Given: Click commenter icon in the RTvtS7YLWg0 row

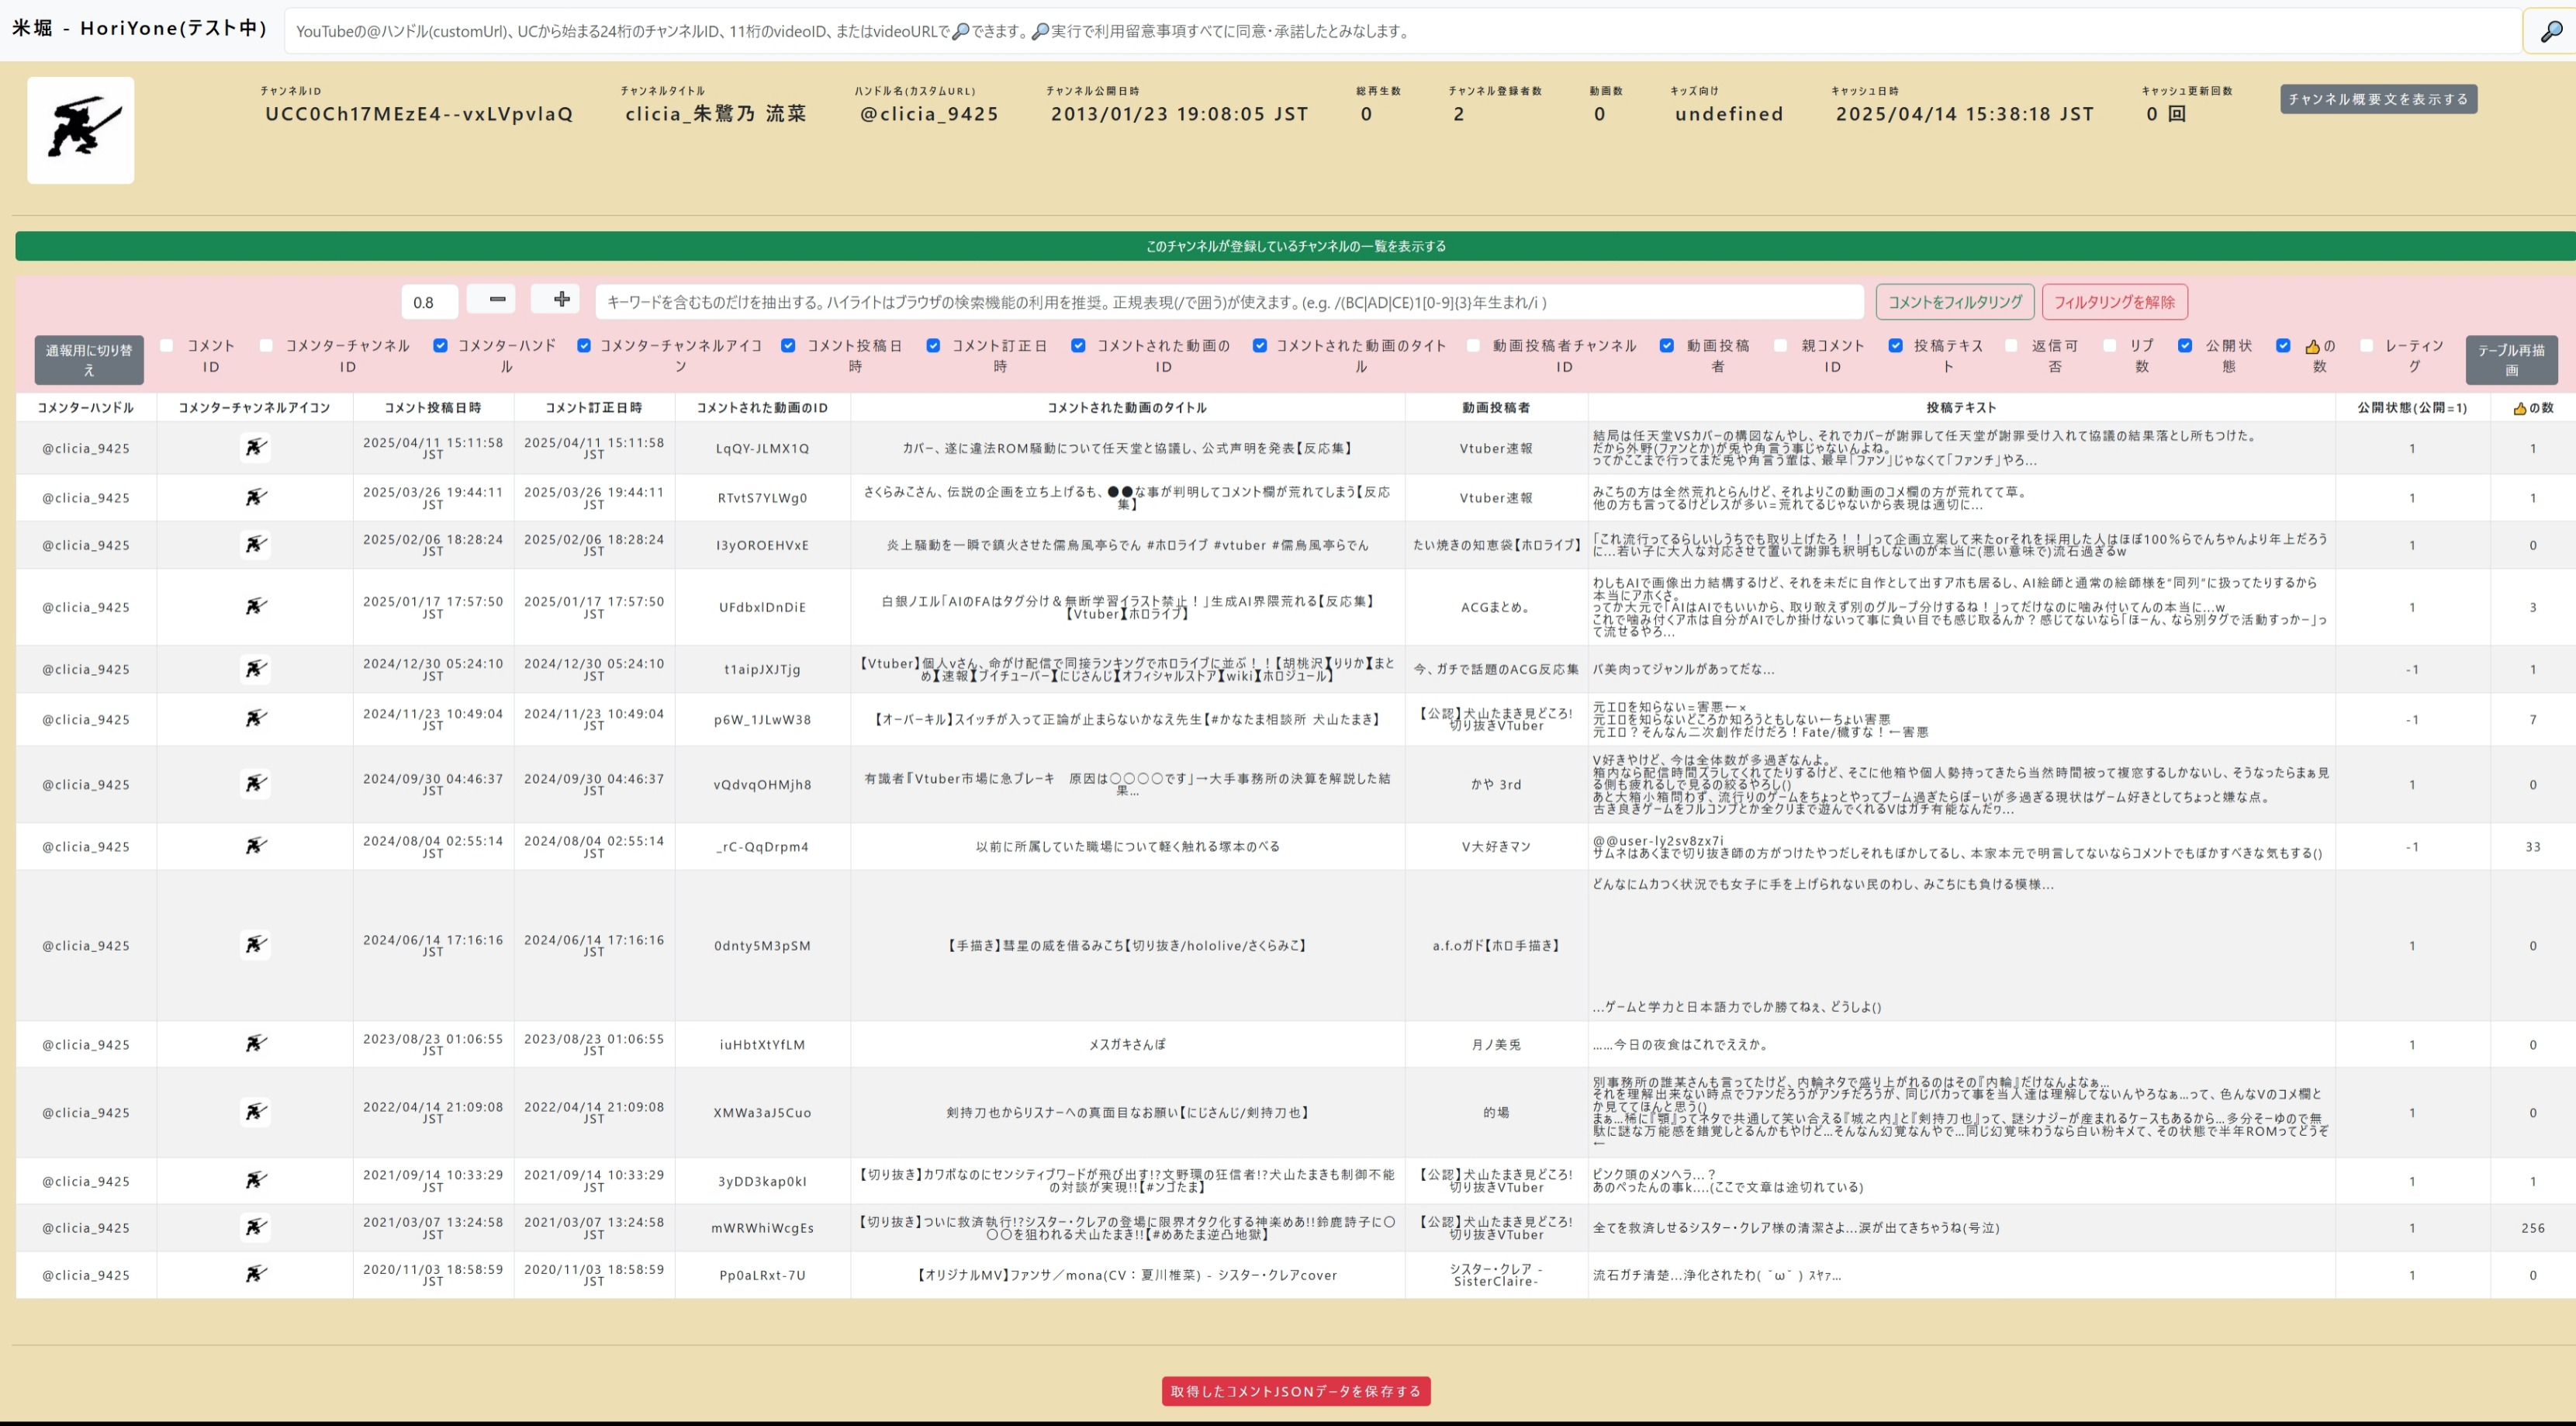Looking at the screenshot, I should click(x=255, y=497).
